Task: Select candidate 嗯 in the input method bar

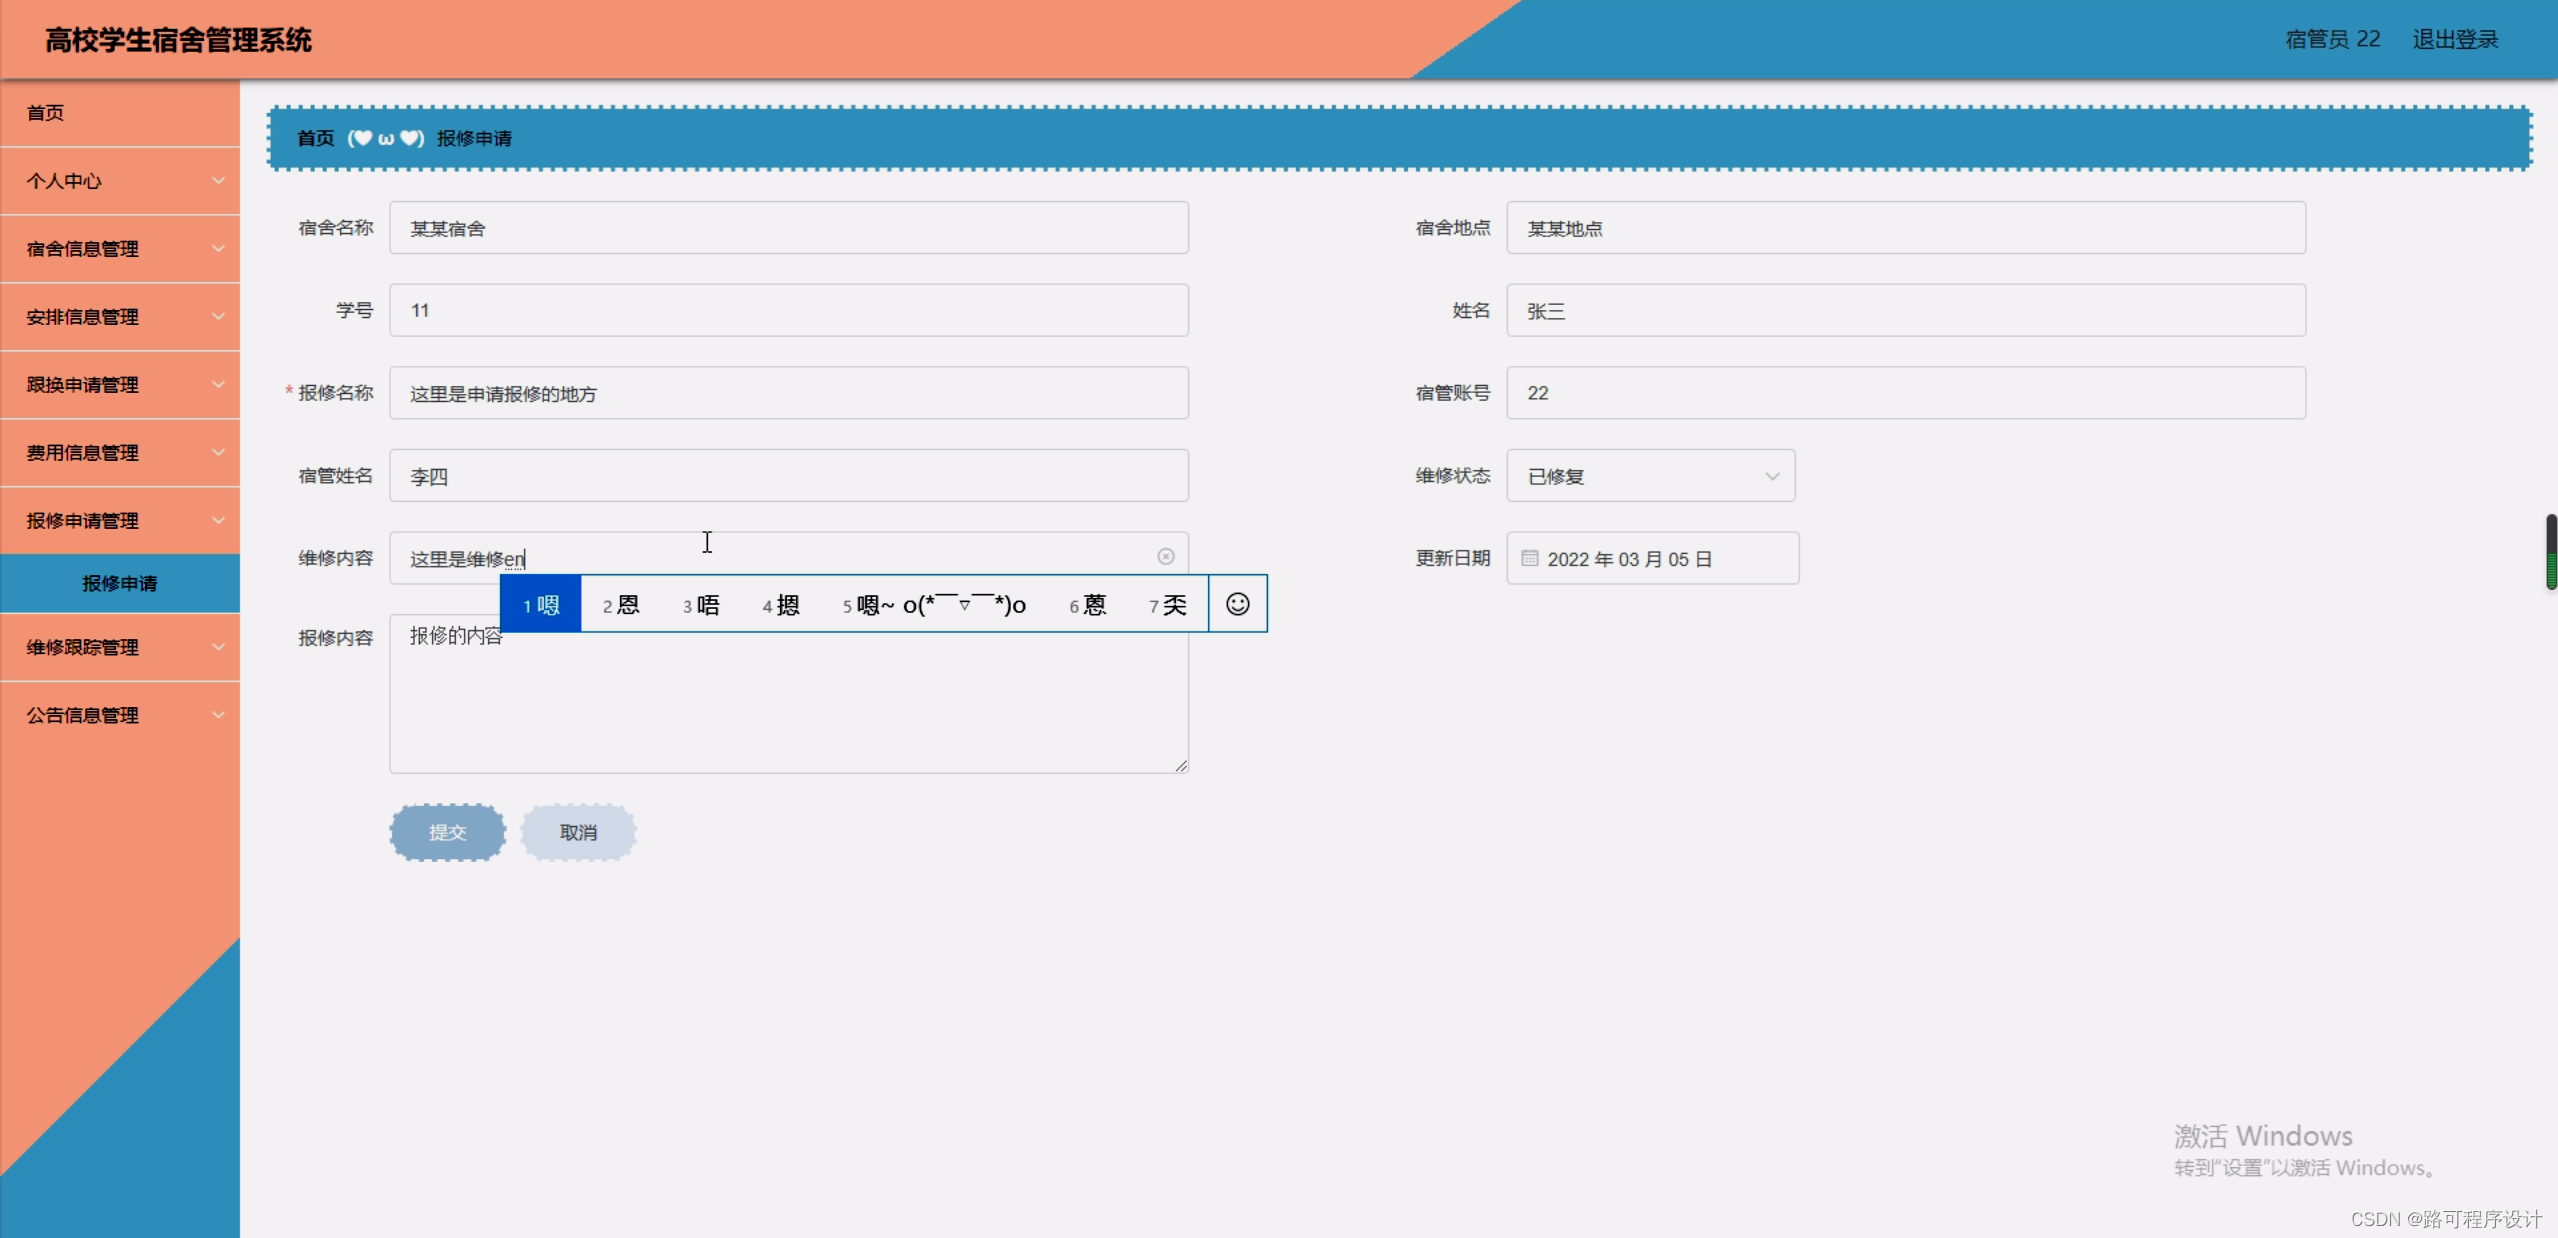Action: tap(539, 604)
